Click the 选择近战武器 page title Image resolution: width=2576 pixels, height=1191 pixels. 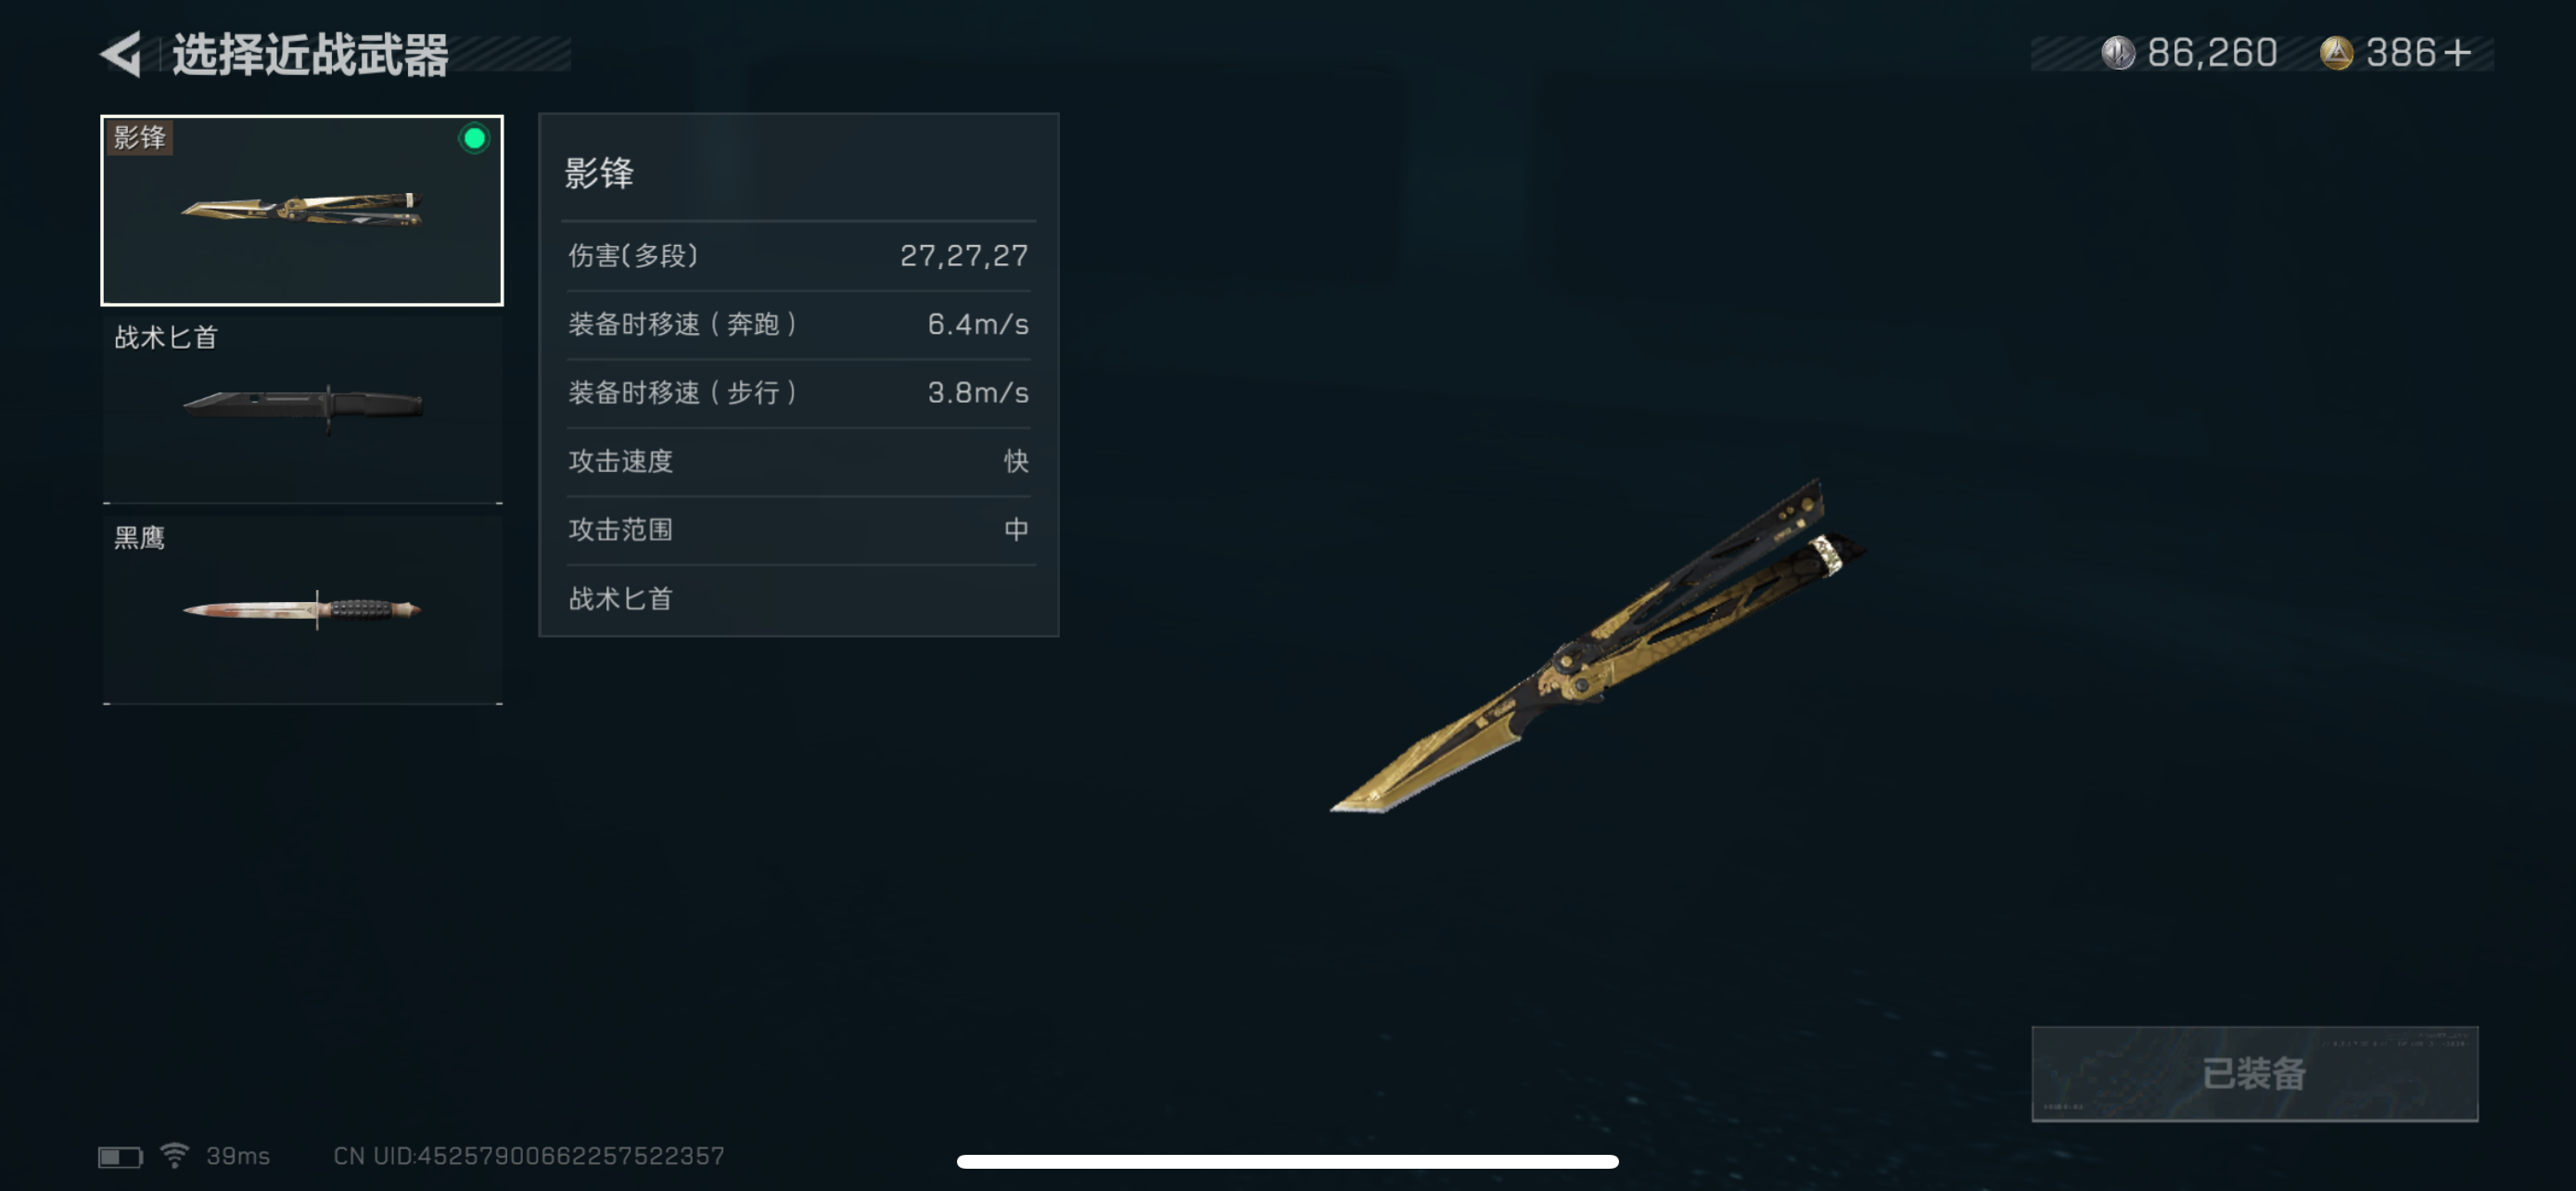click(310, 54)
